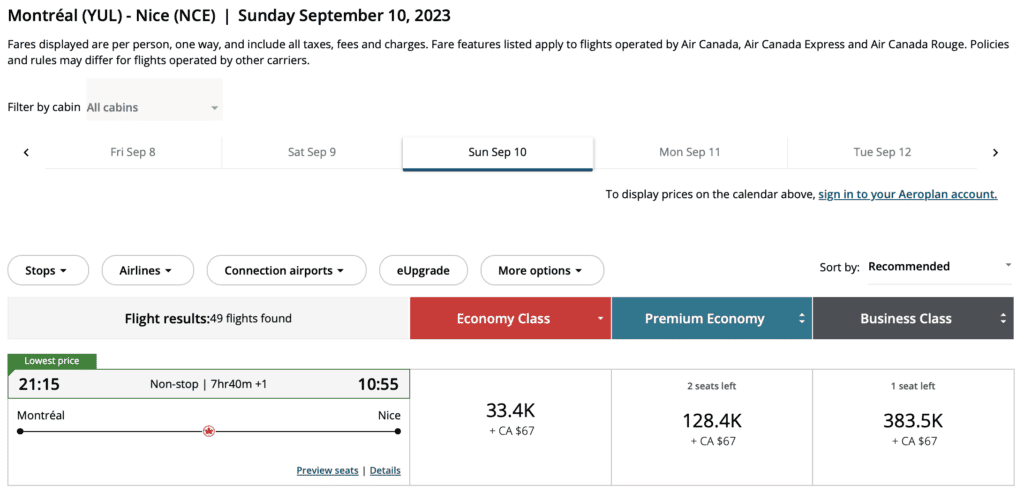Image resolution: width=1024 pixels, height=492 pixels.
Task: Open the Filter by cabin dropdown
Action: point(154,107)
